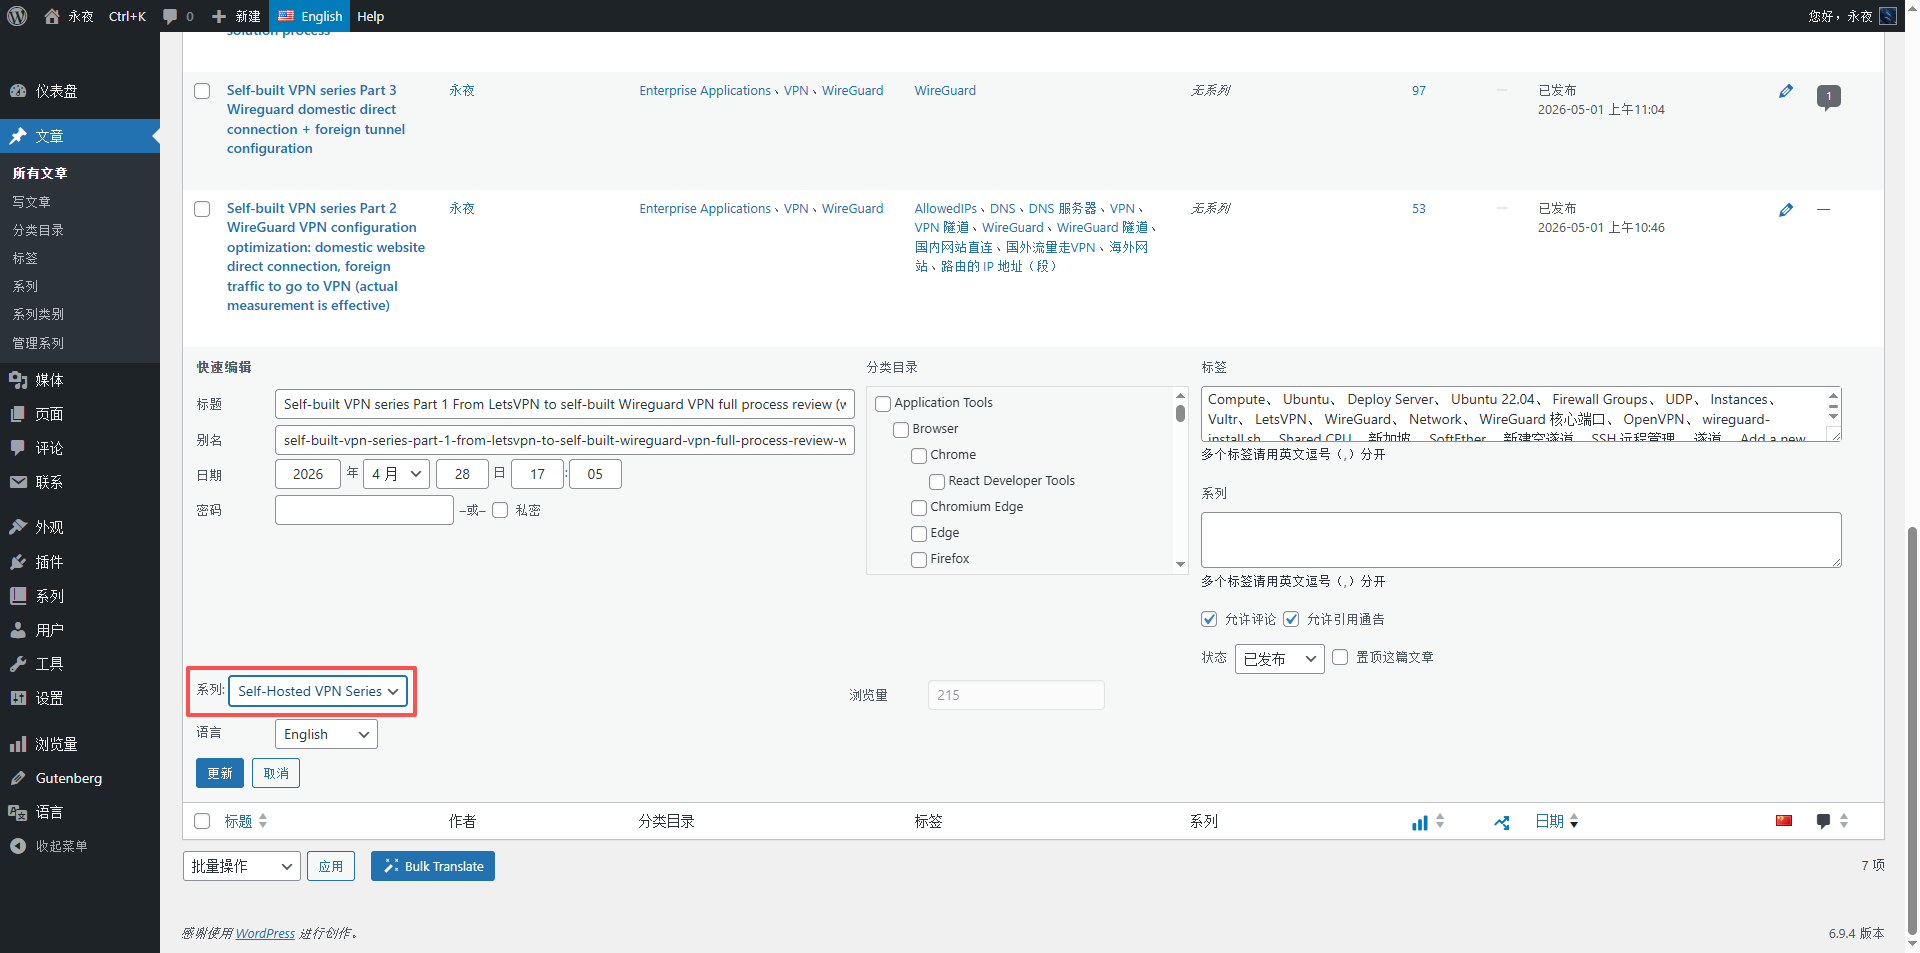Check the Chrome category
This screenshot has height=953, width=1920.
(919, 456)
